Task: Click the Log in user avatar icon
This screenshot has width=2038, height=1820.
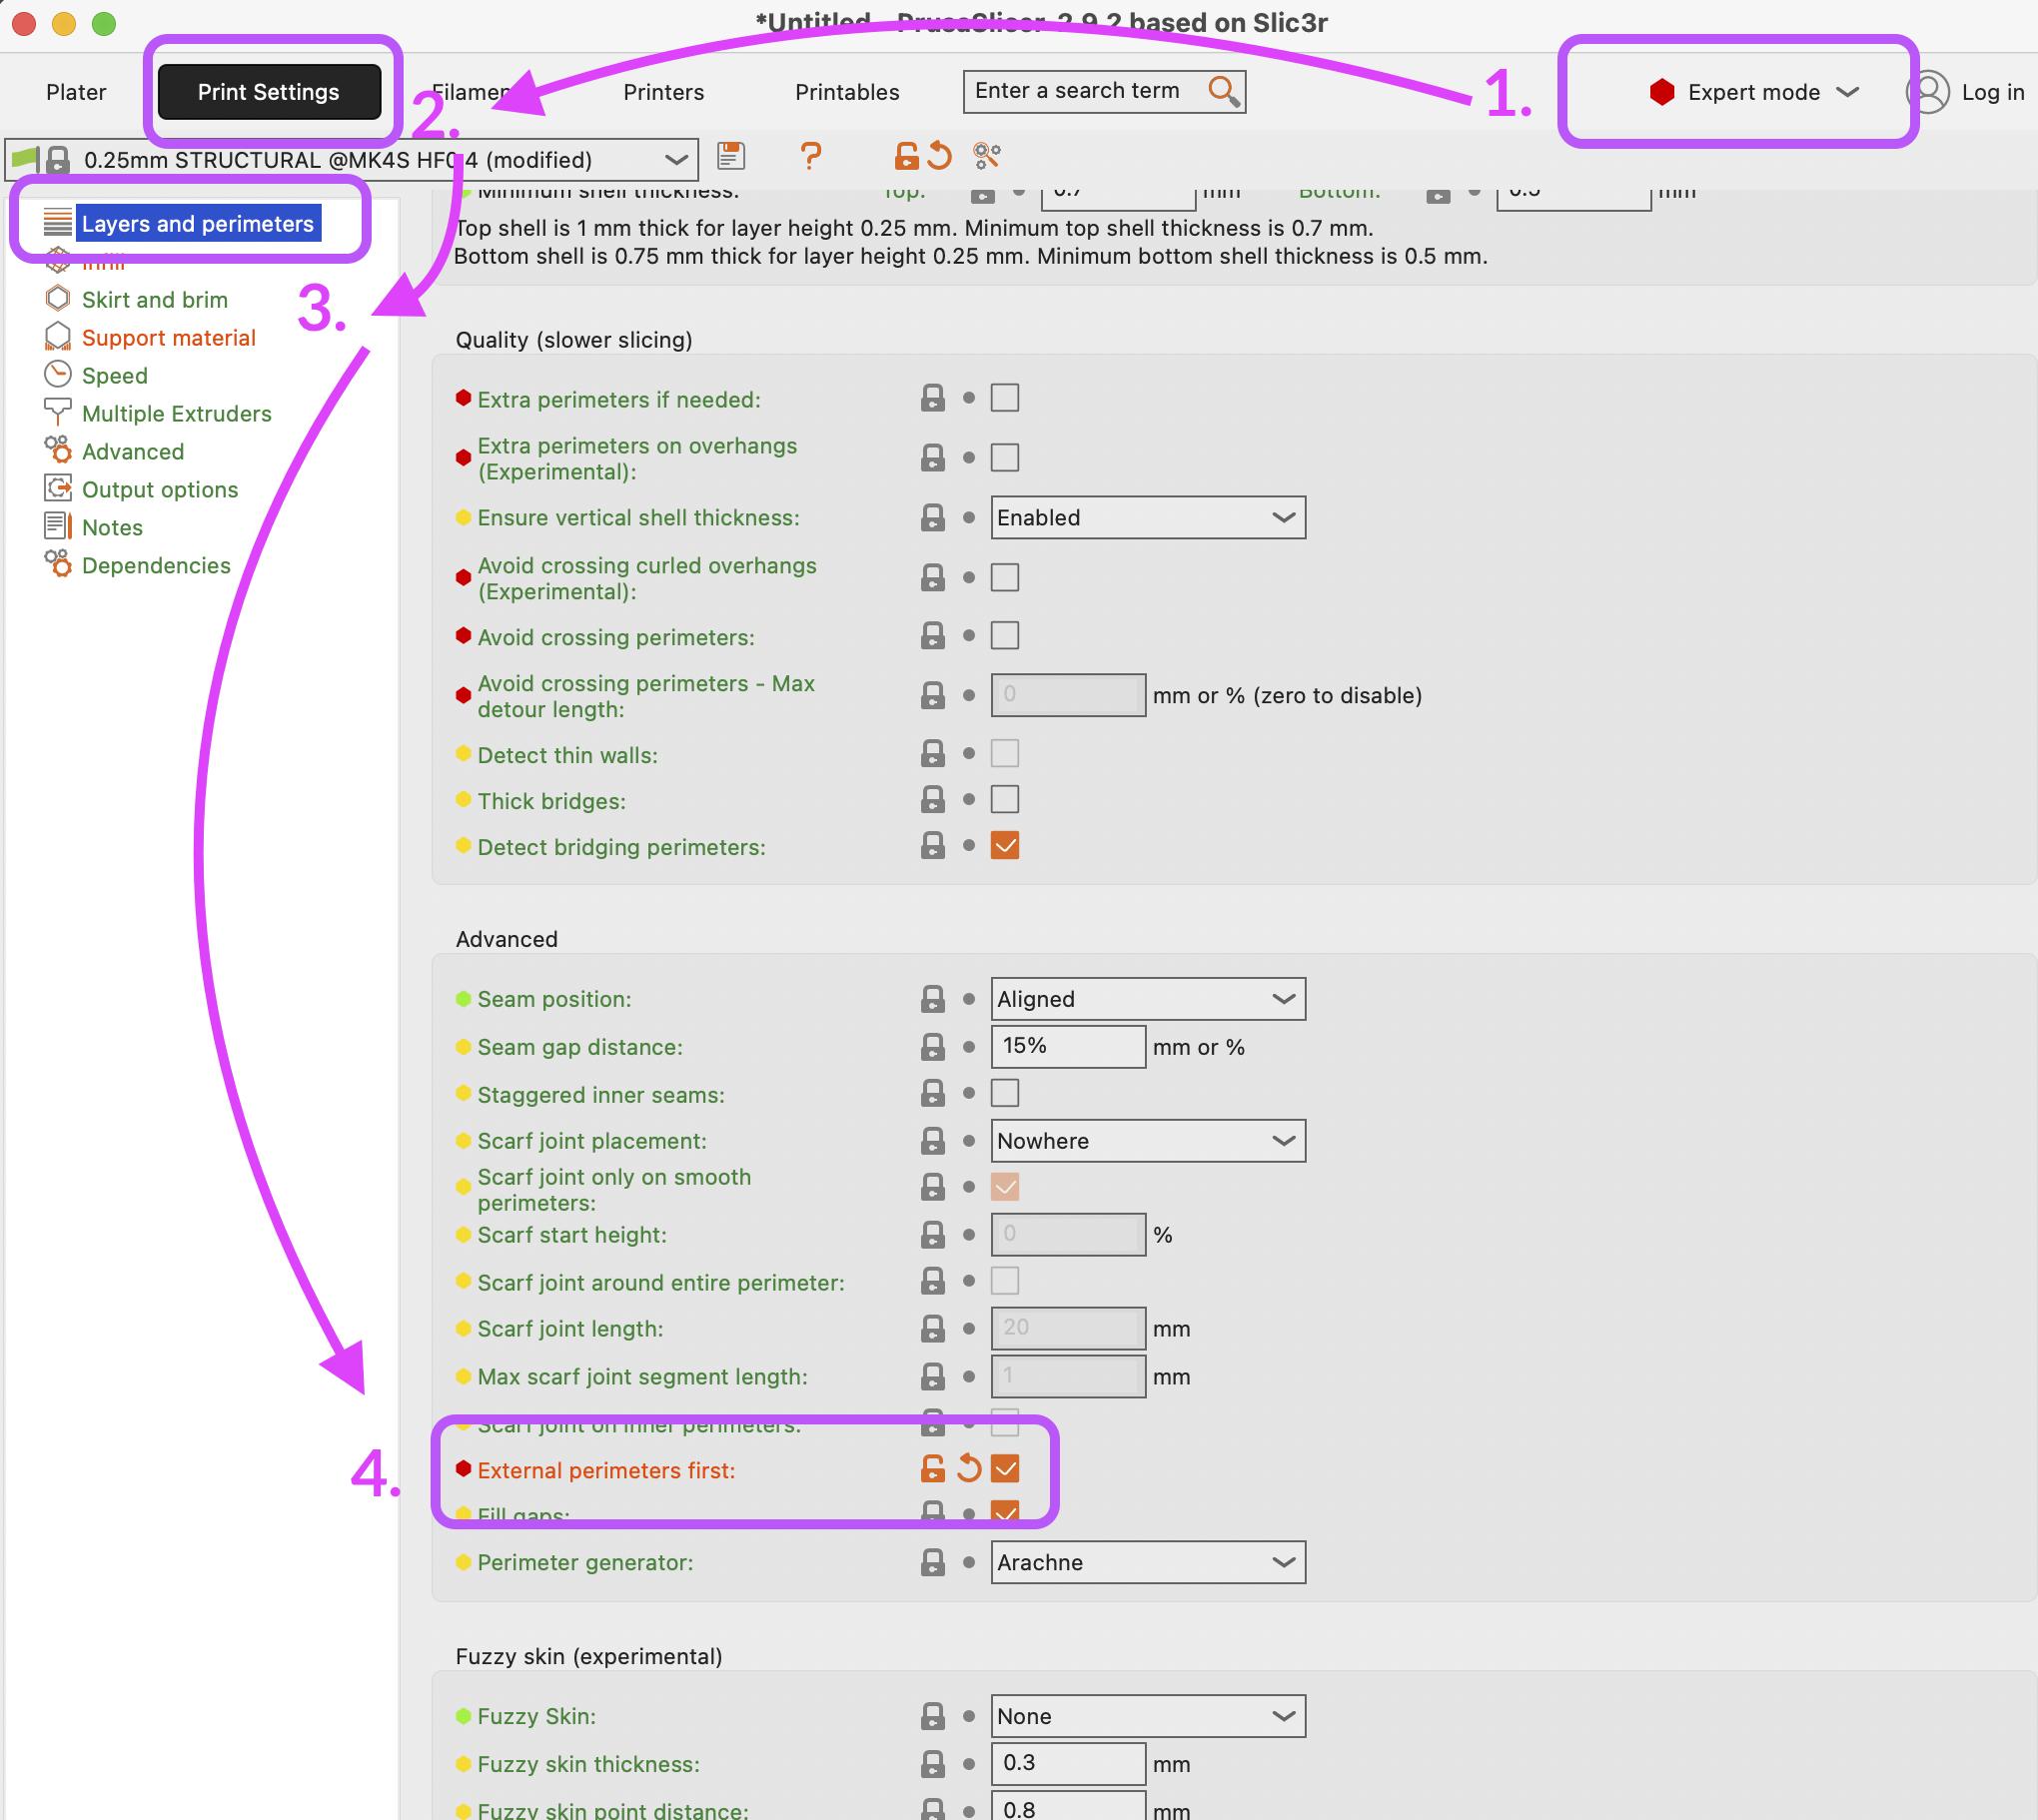Action: (1928, 92)
